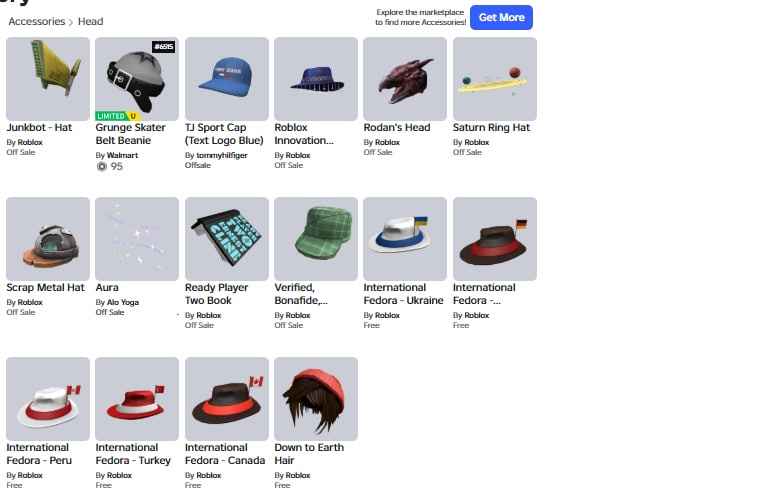Select the Ready Player Two Book image
This screenshot has height=503, width=771.
click(227, 239)
